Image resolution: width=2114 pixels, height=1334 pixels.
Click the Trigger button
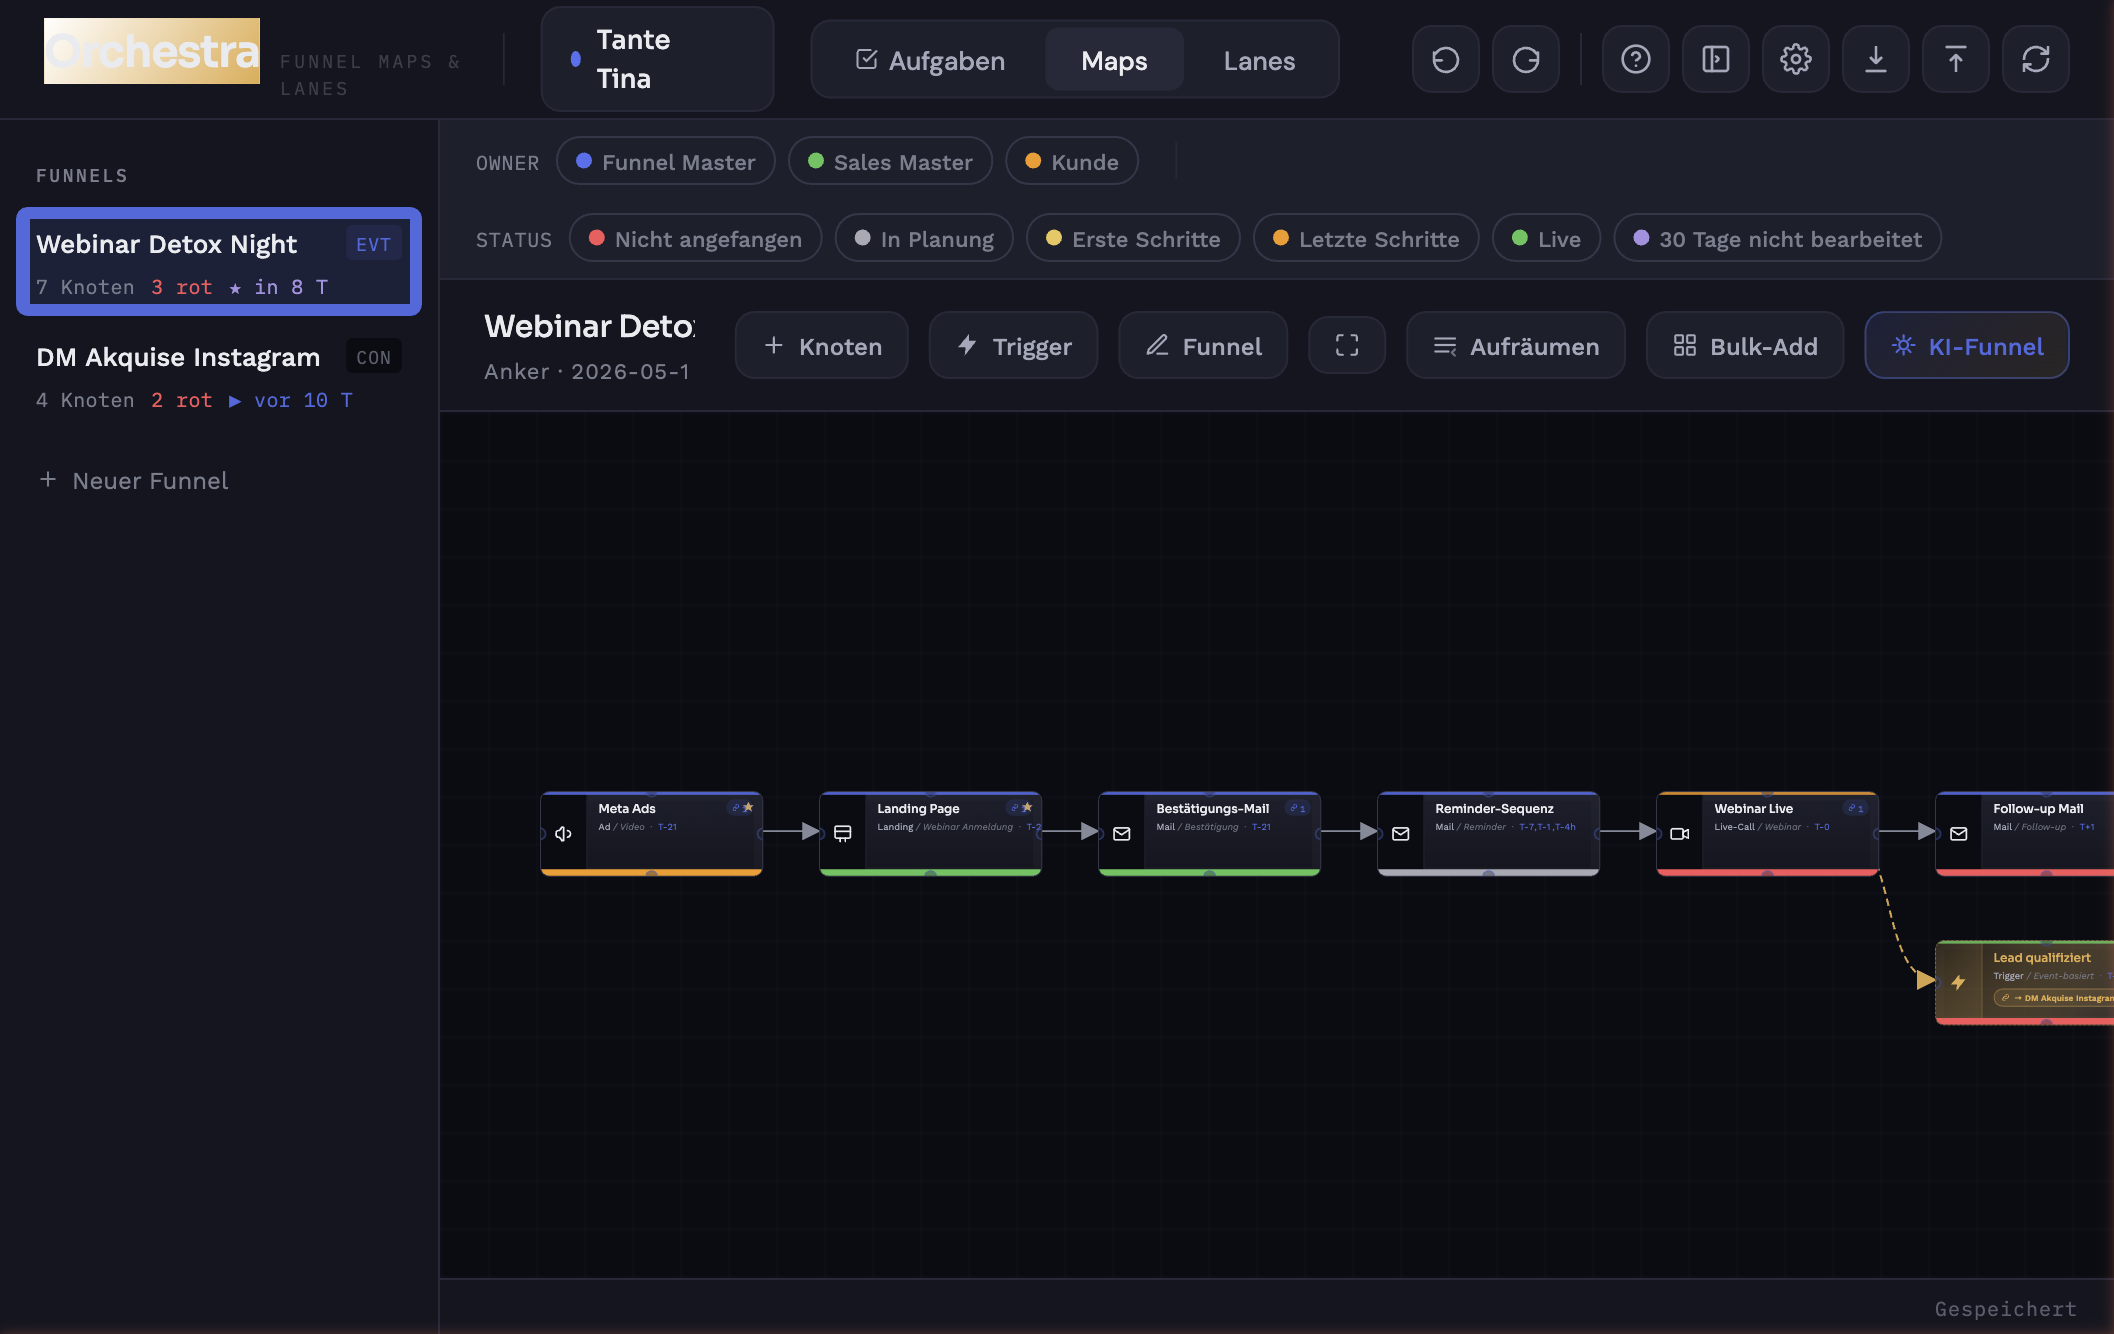pyautogui.click(x=1014, y=346)
